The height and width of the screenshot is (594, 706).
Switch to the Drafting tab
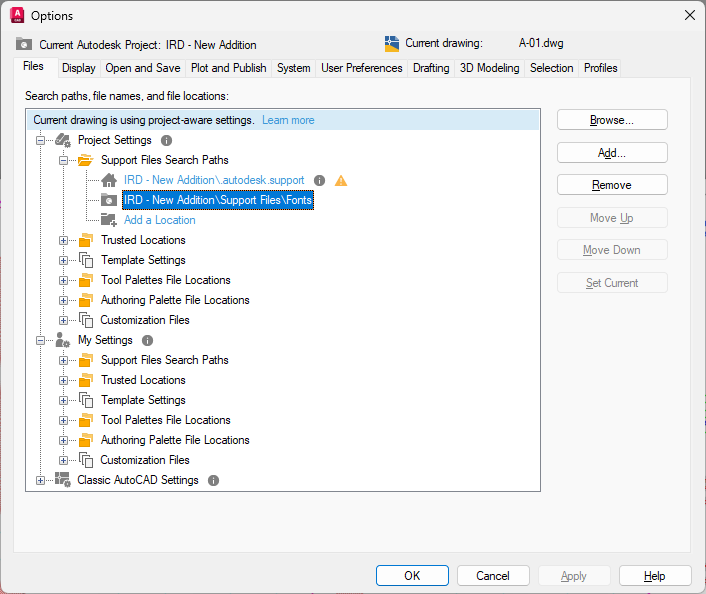click(x=431, y=68)
